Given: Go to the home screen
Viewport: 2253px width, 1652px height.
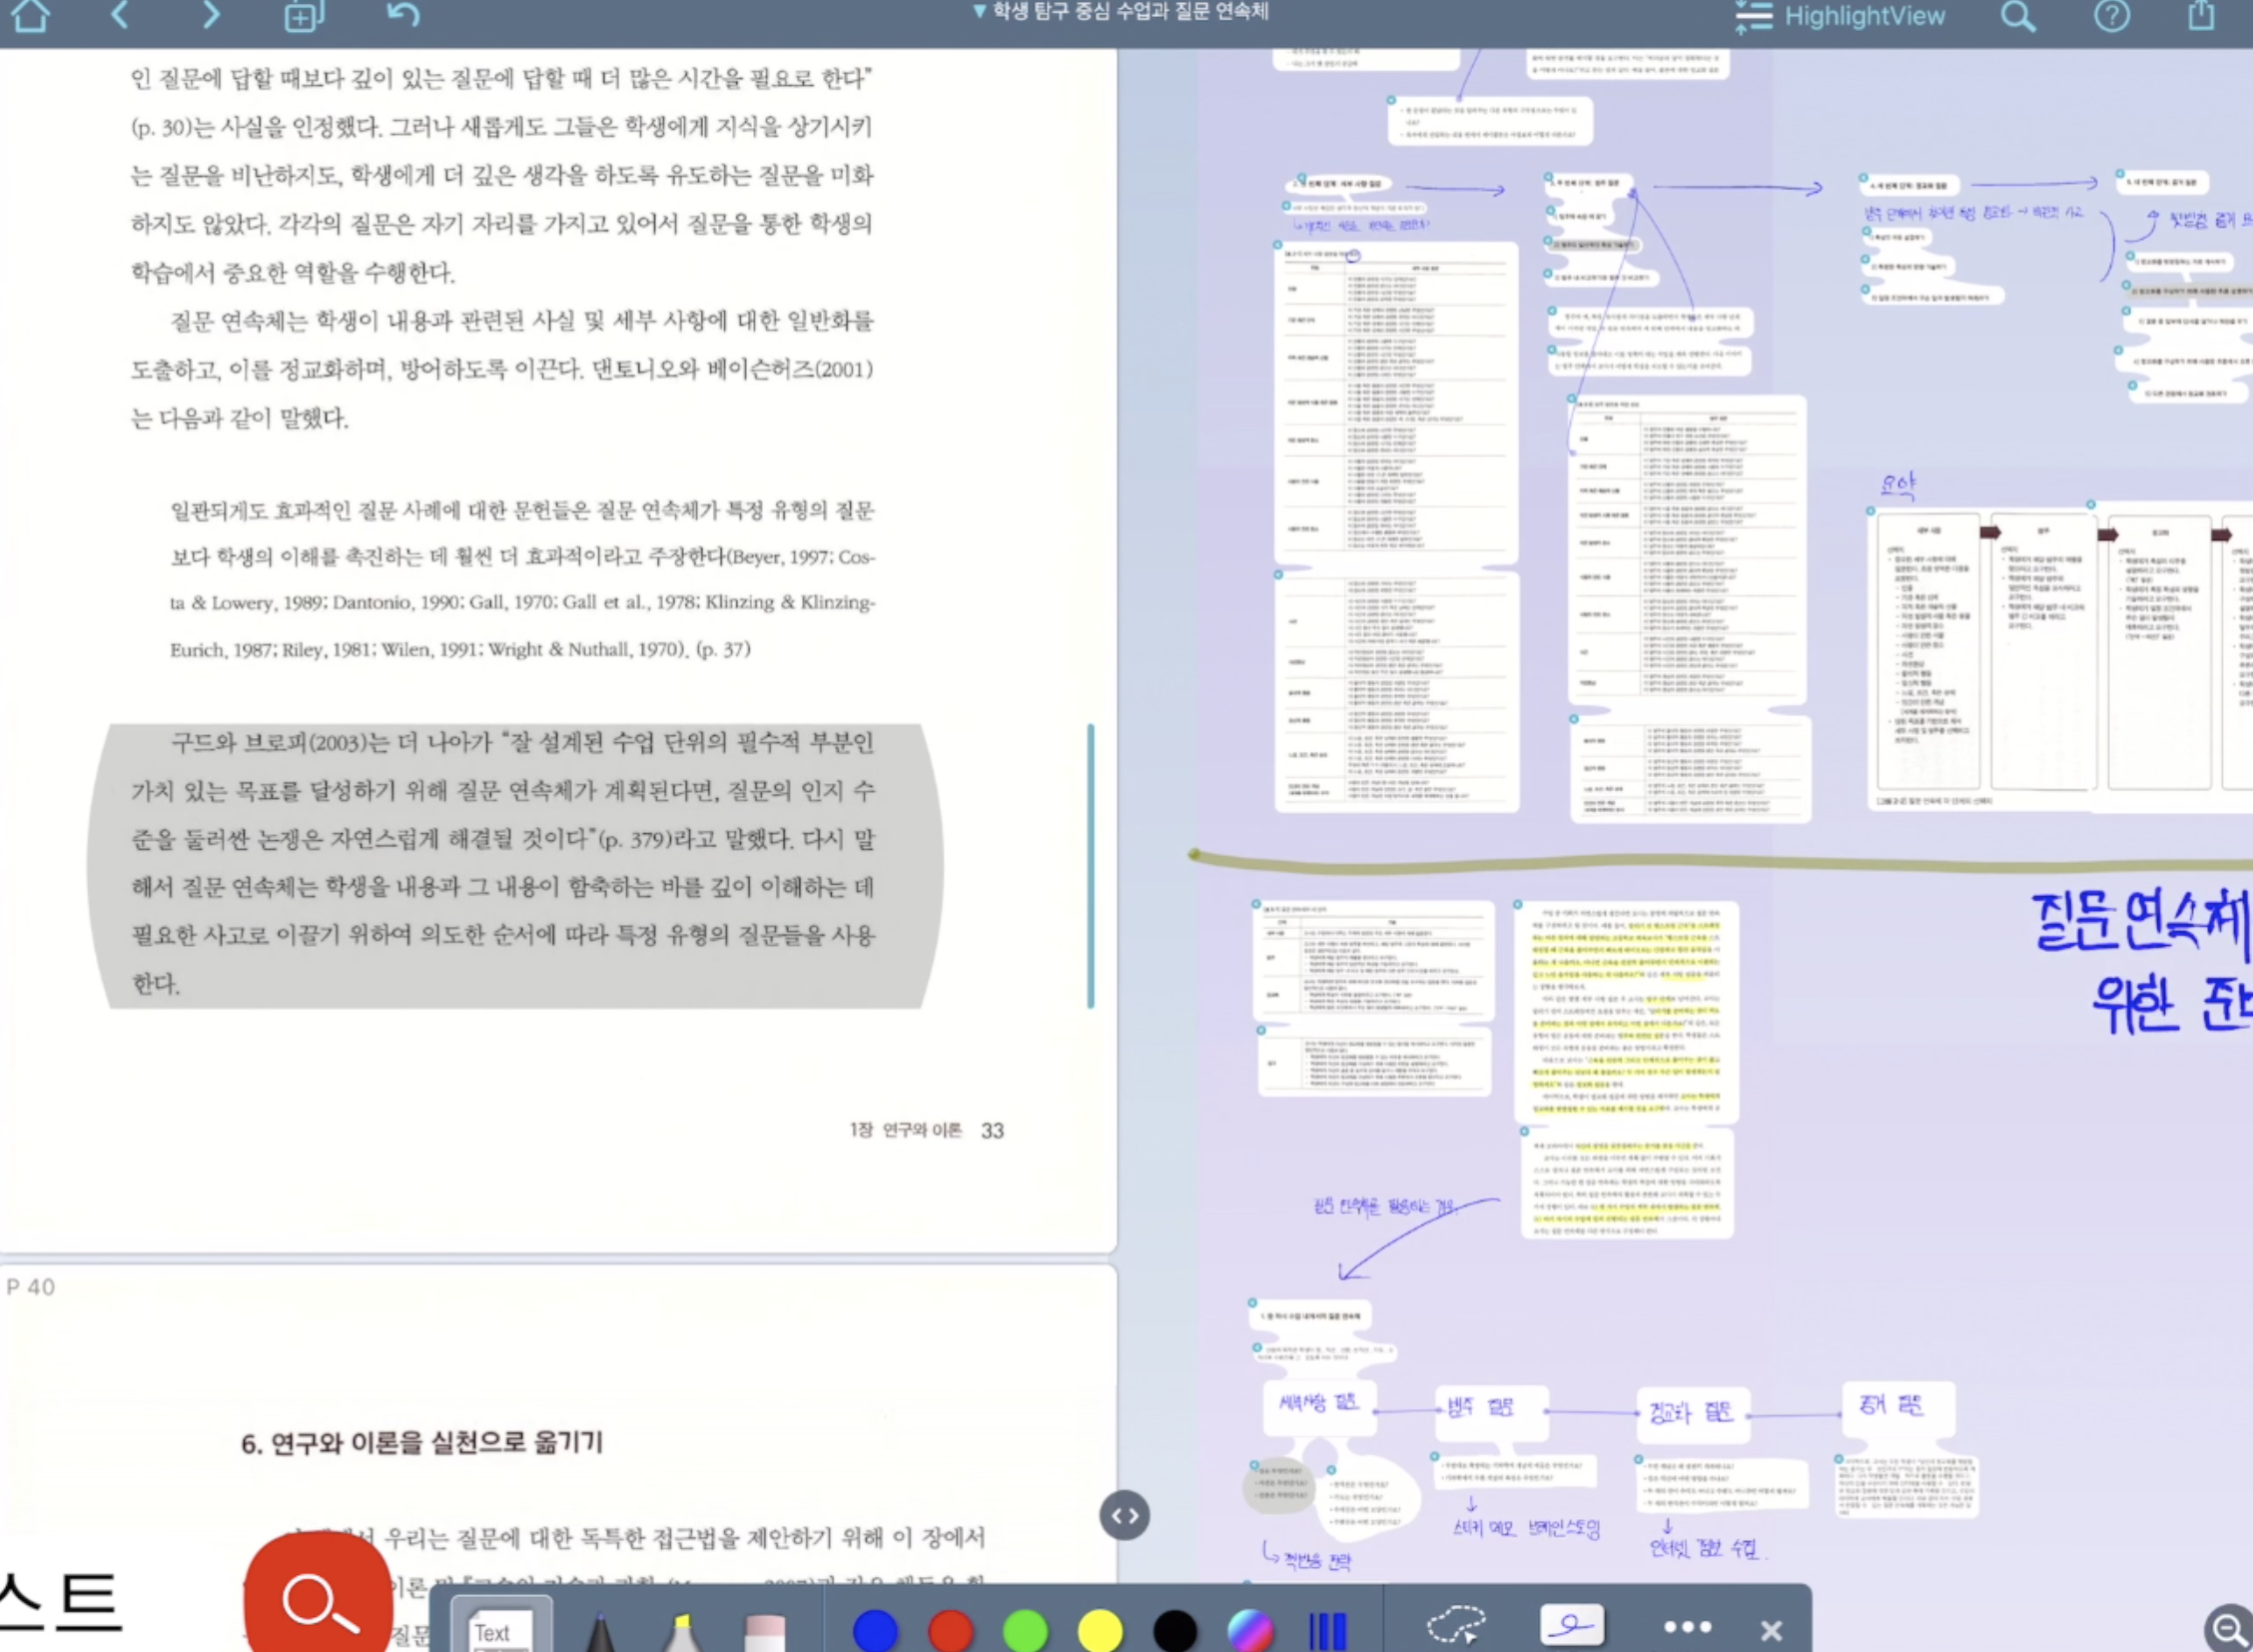Looking at the screenshot, I should click(x=30, y=15).
